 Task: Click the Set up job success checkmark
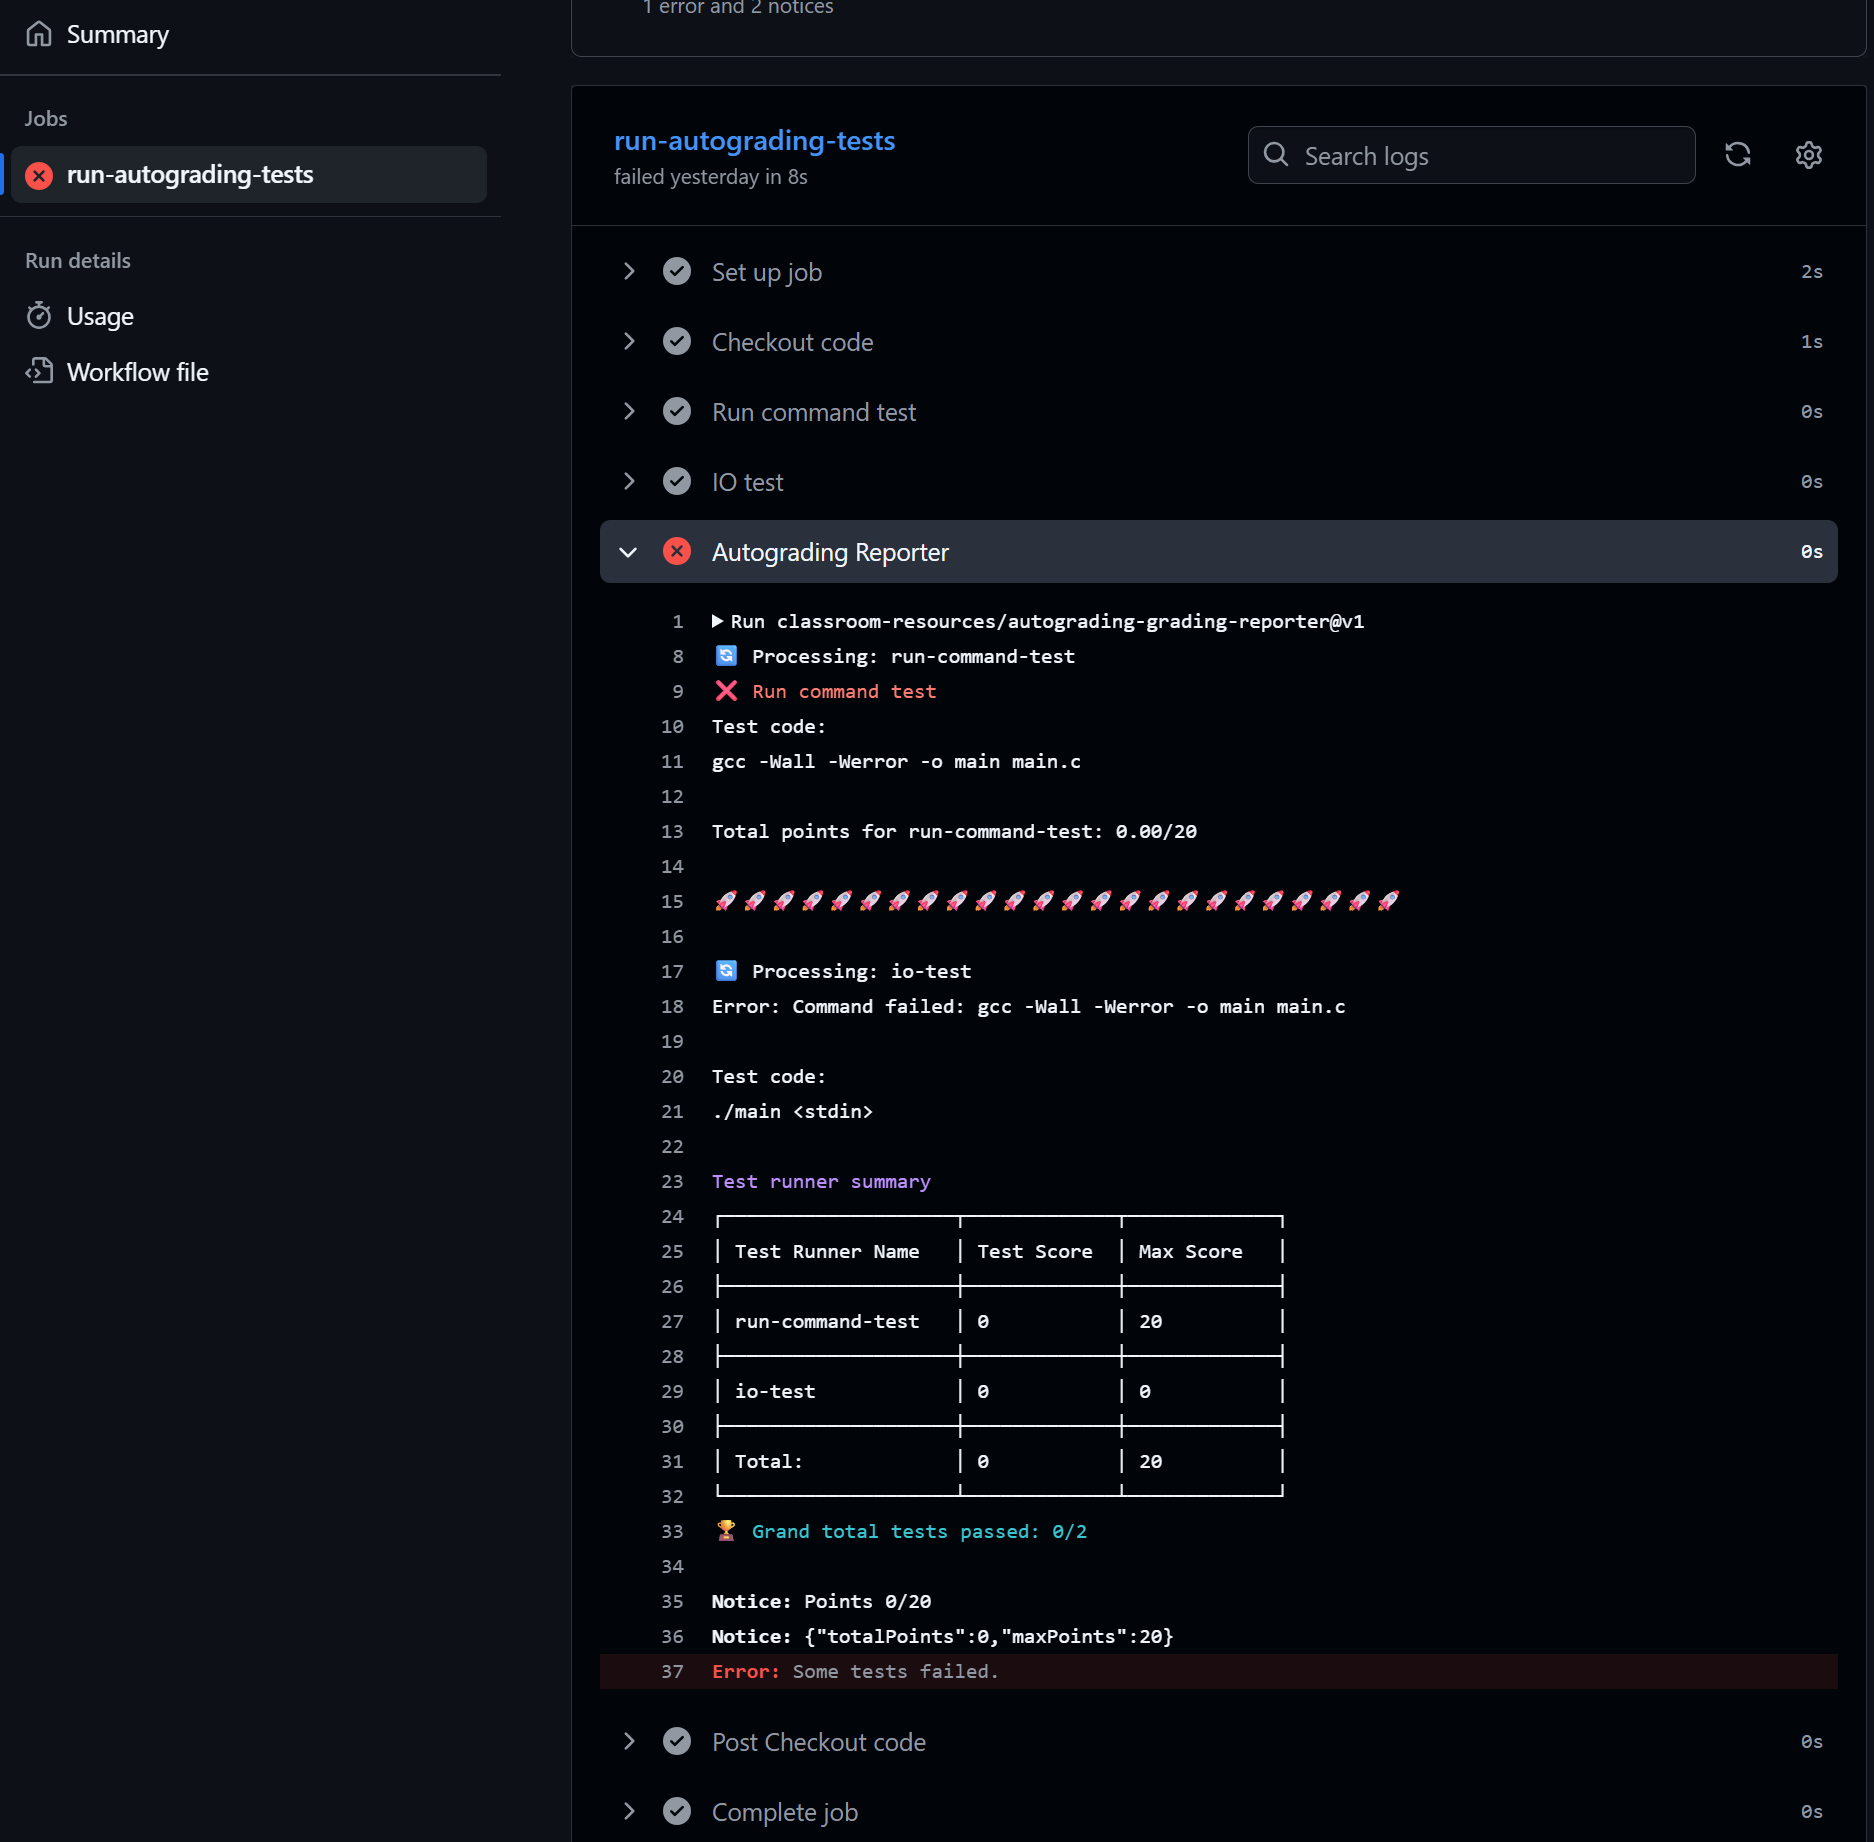[x=677, y=272]
